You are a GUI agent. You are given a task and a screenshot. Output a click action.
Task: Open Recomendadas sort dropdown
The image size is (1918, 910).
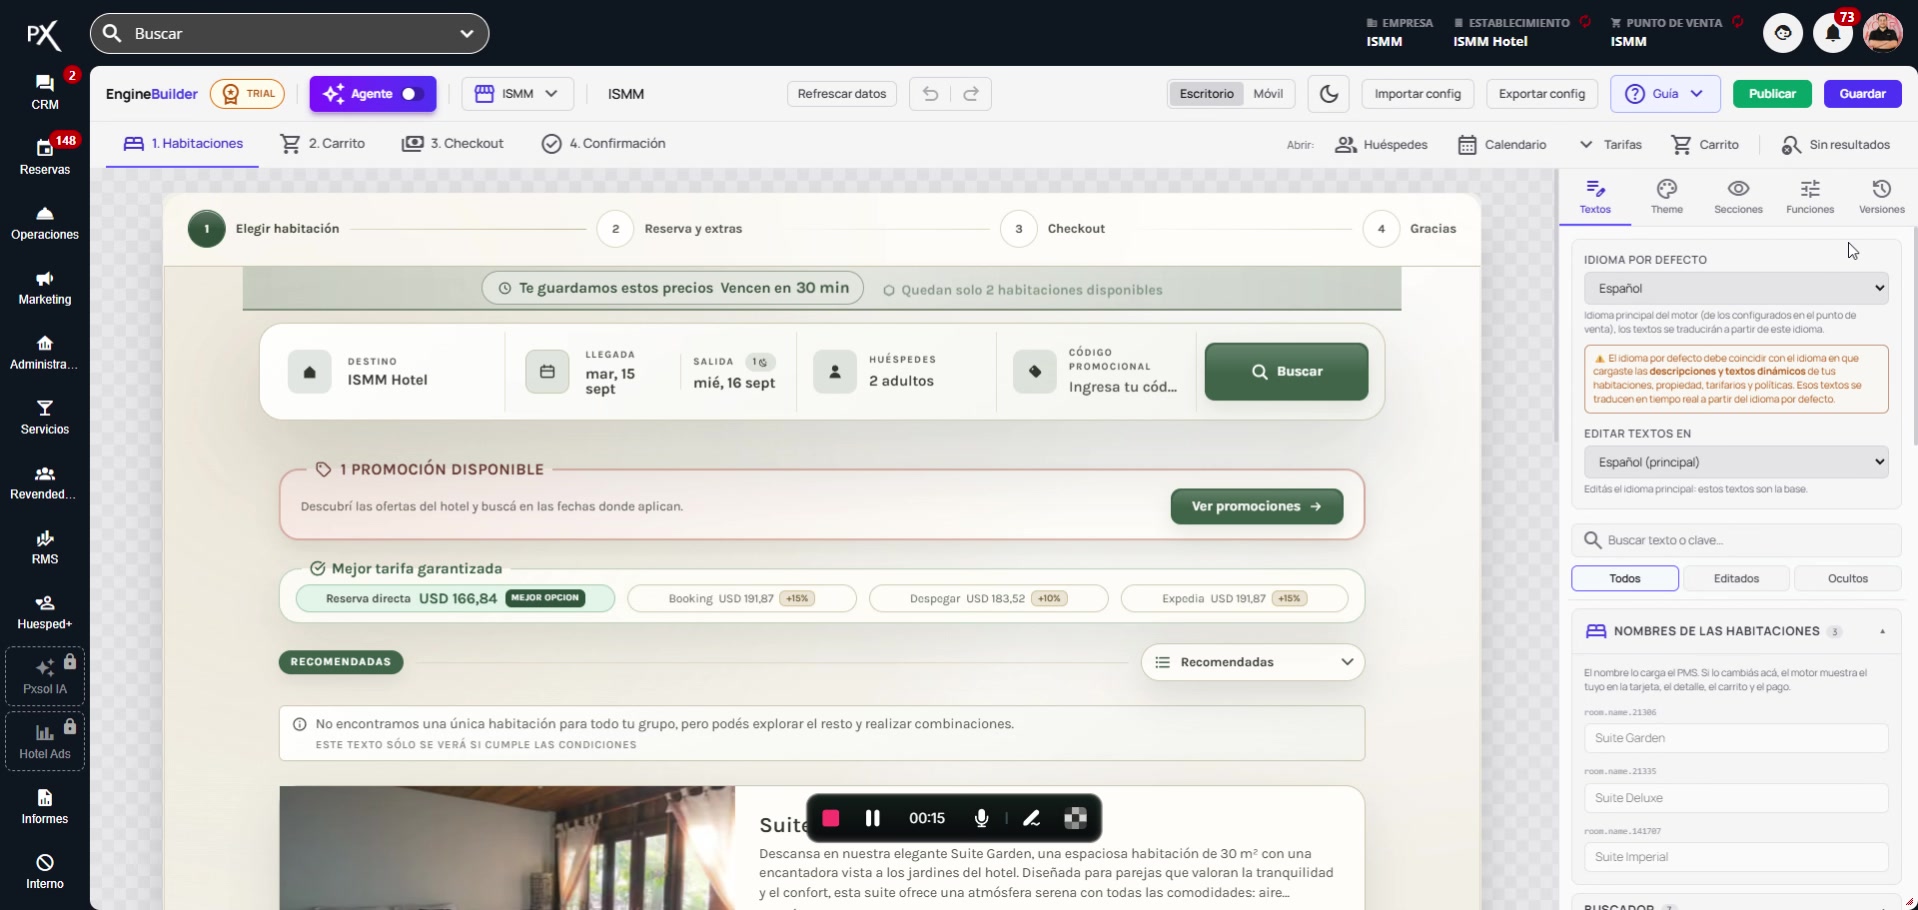(1253, 662)
